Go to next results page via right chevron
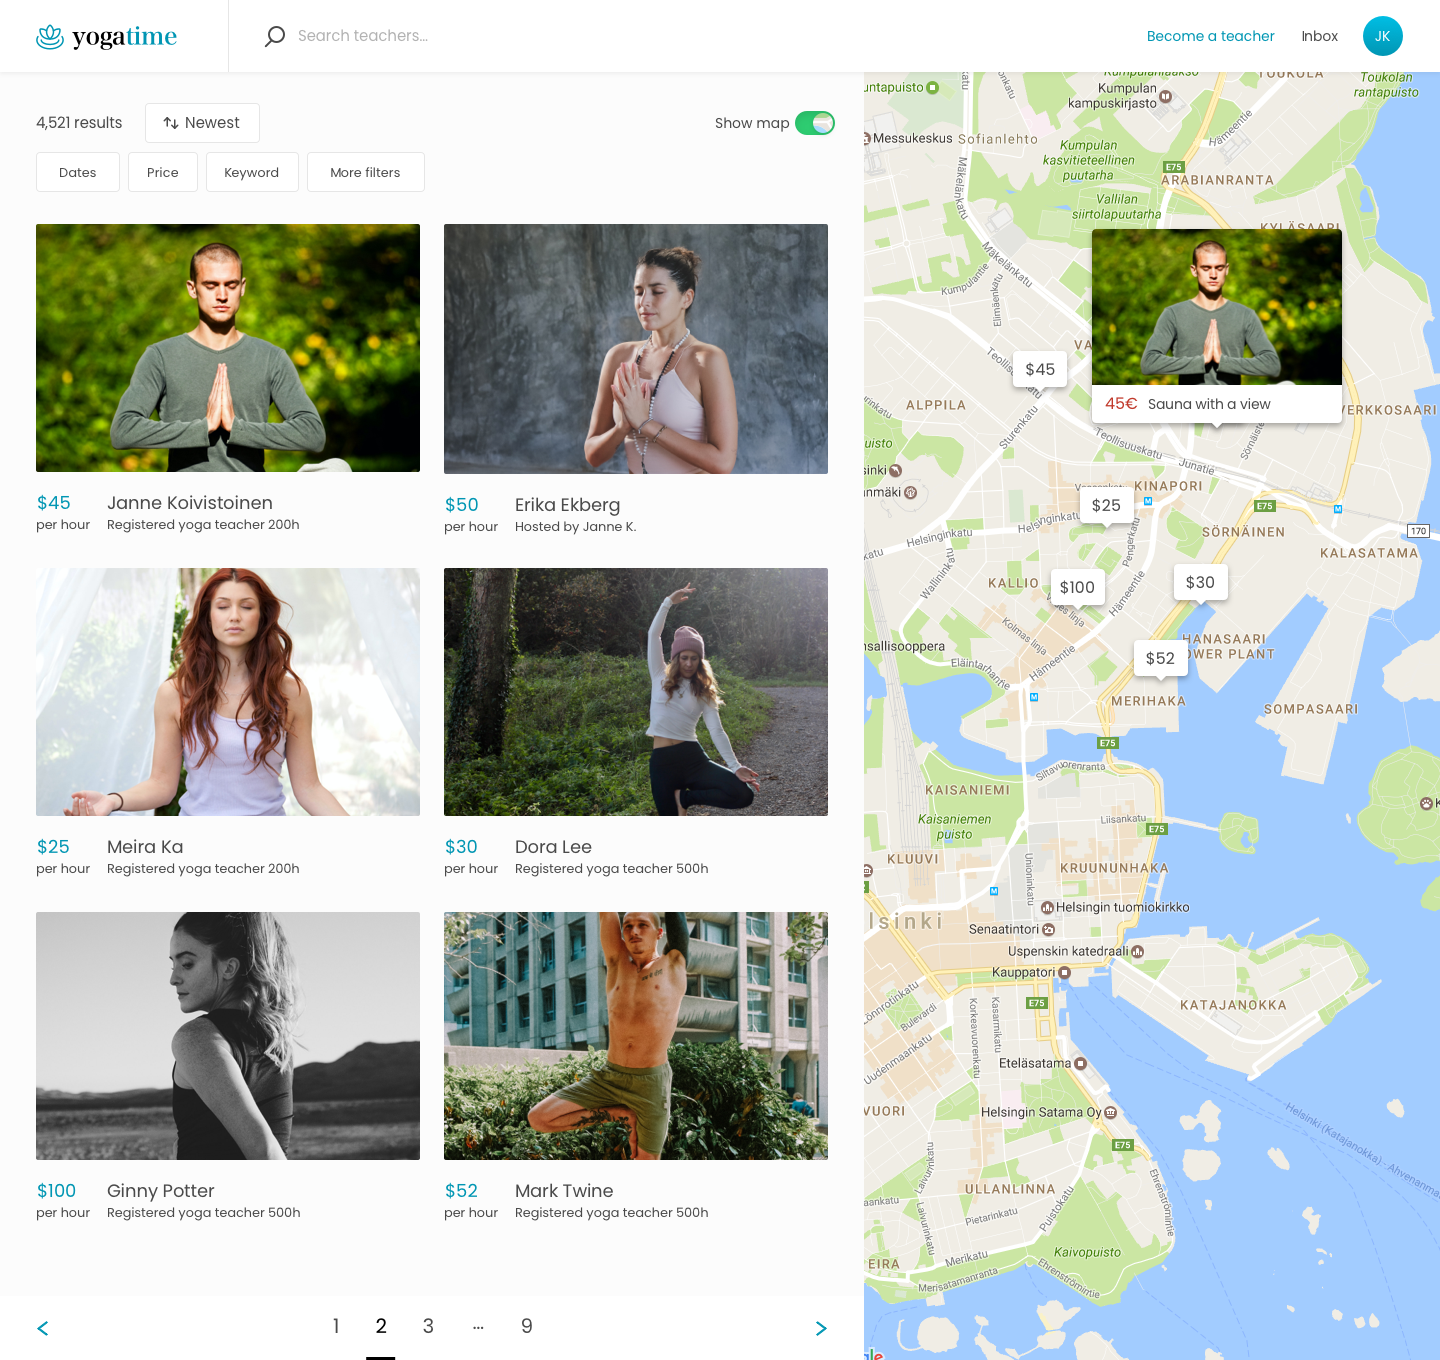The height and width of the screenshot is (1360, 1440). coord(821,1328)
